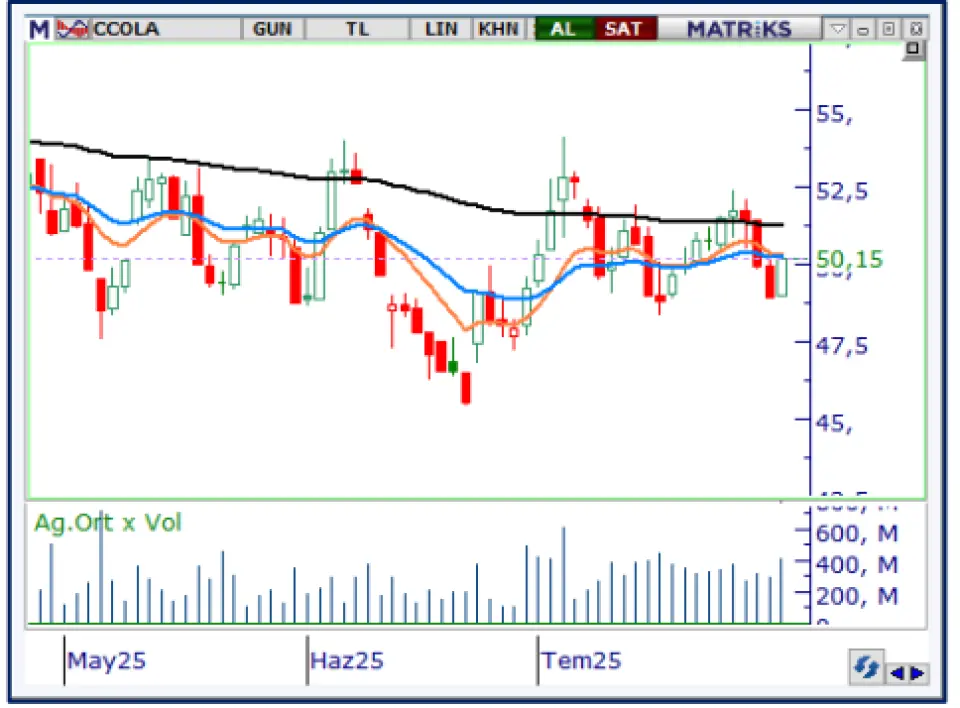
Task: Click the green candle near the June low
Action: 453,366
